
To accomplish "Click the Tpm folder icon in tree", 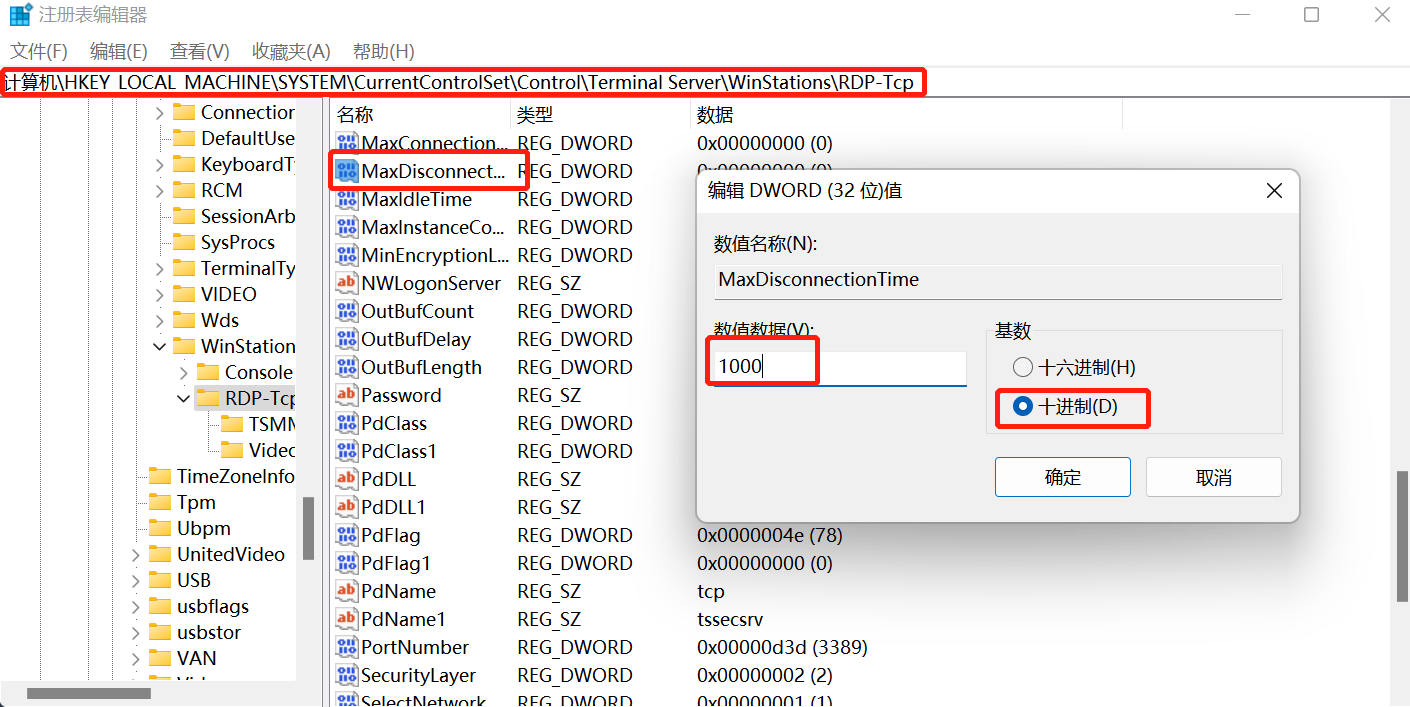I will [160, 502].
